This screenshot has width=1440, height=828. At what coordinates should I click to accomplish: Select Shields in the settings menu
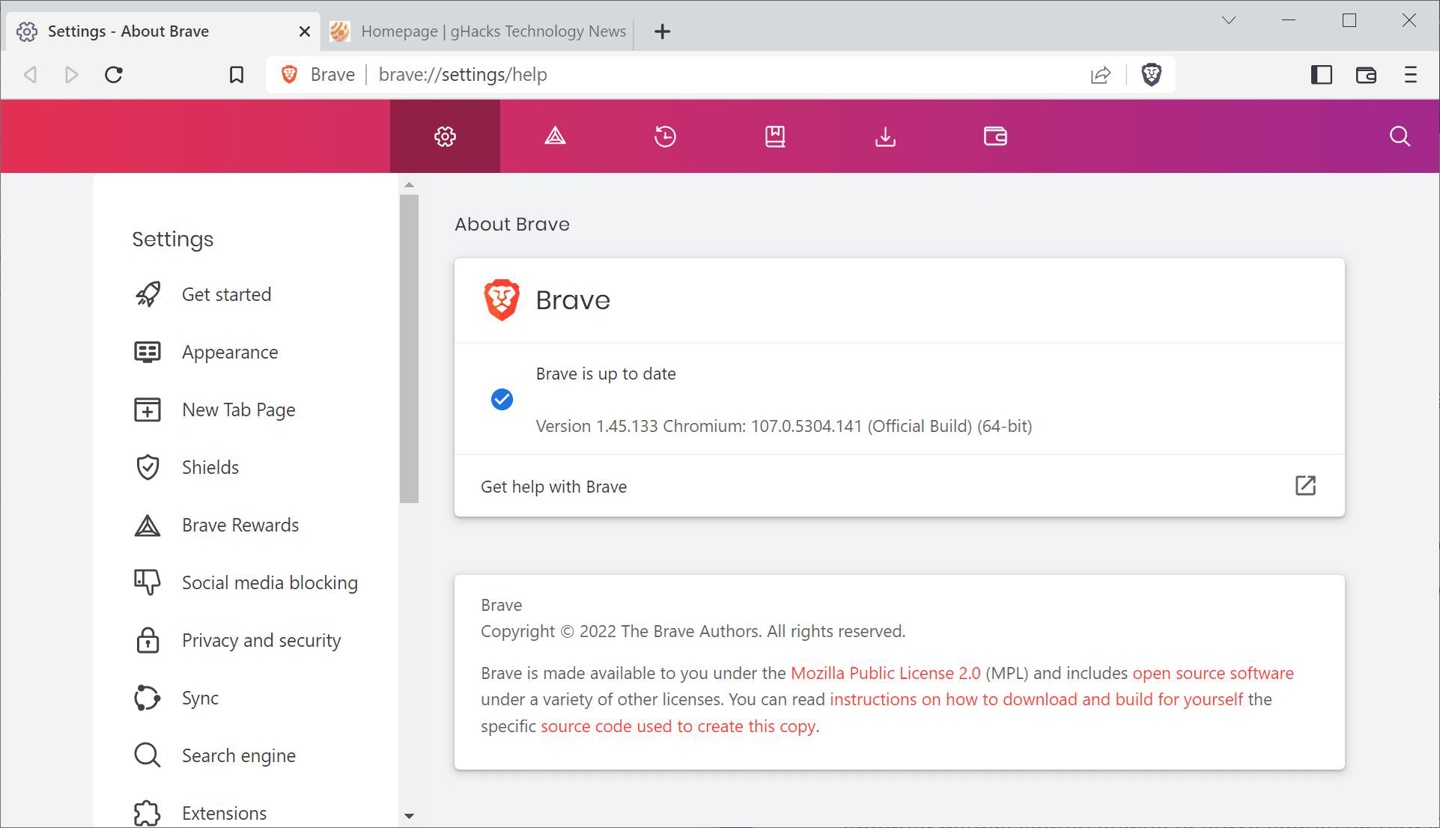point(210,467)
